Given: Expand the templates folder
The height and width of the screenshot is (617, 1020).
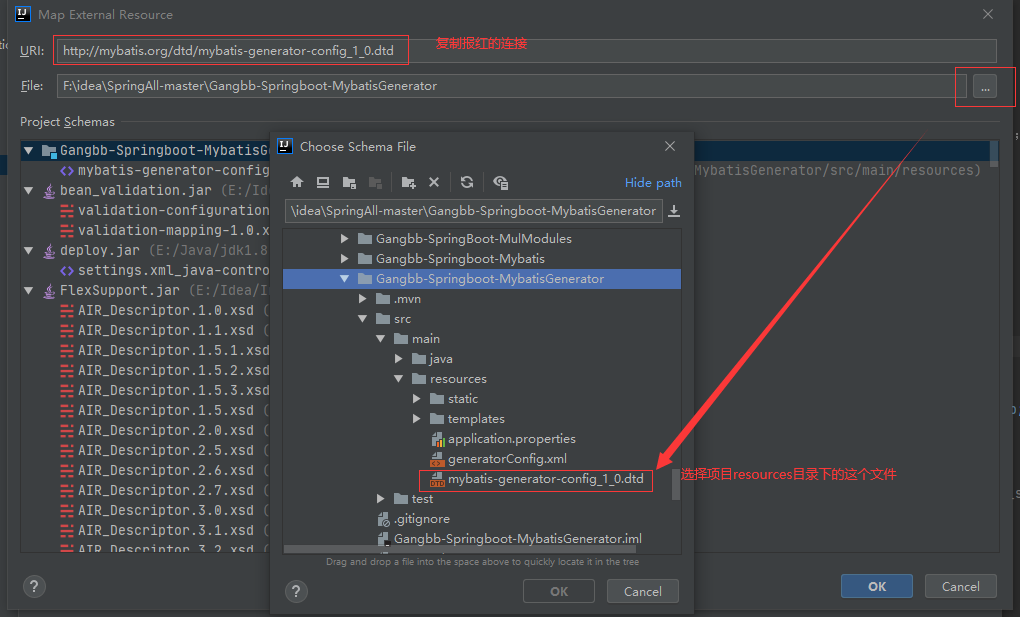Looking at the screenshot, I should point(416,418).
